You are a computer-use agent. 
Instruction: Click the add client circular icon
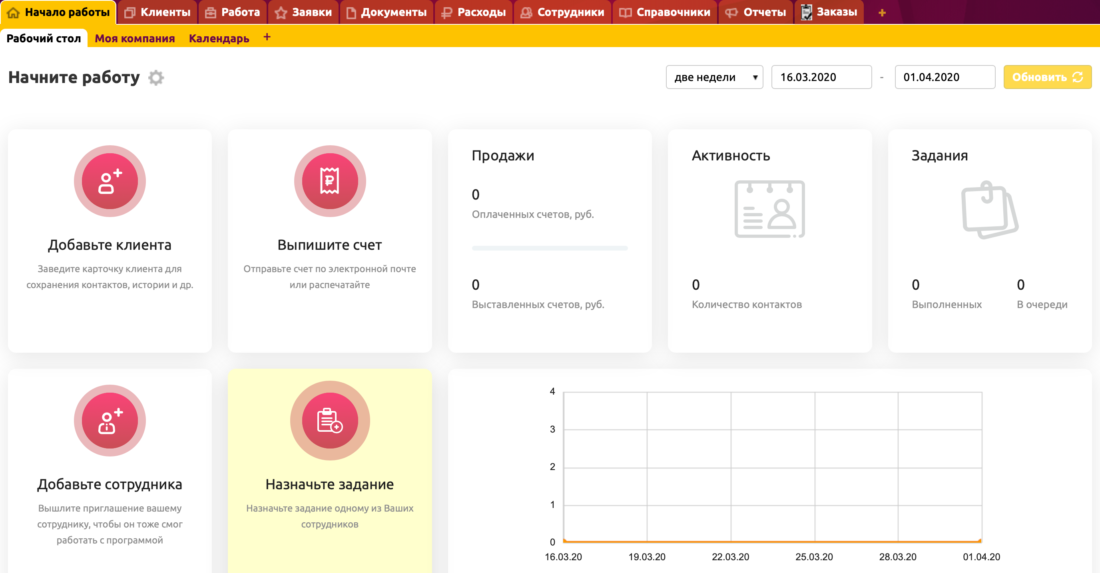[x=110, y=181]
